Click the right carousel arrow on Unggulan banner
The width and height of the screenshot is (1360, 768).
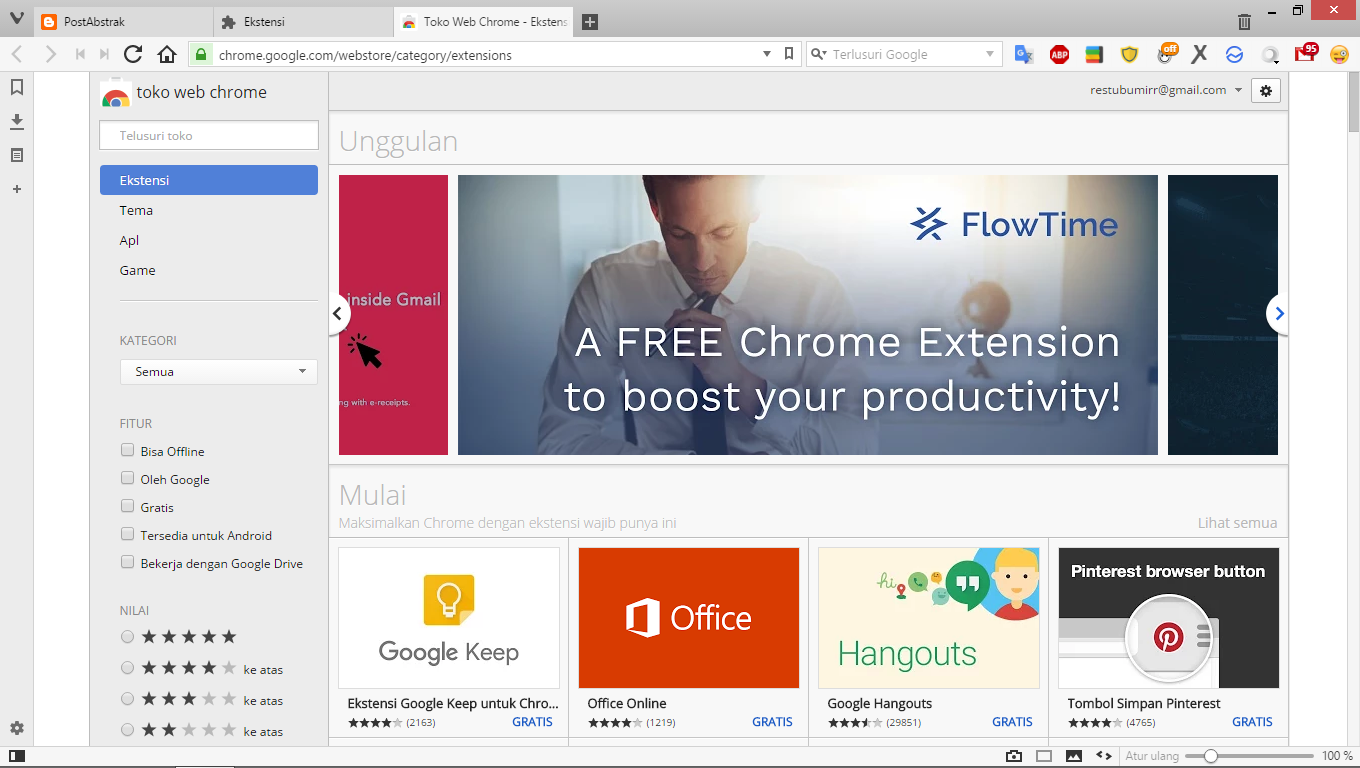1278,313
